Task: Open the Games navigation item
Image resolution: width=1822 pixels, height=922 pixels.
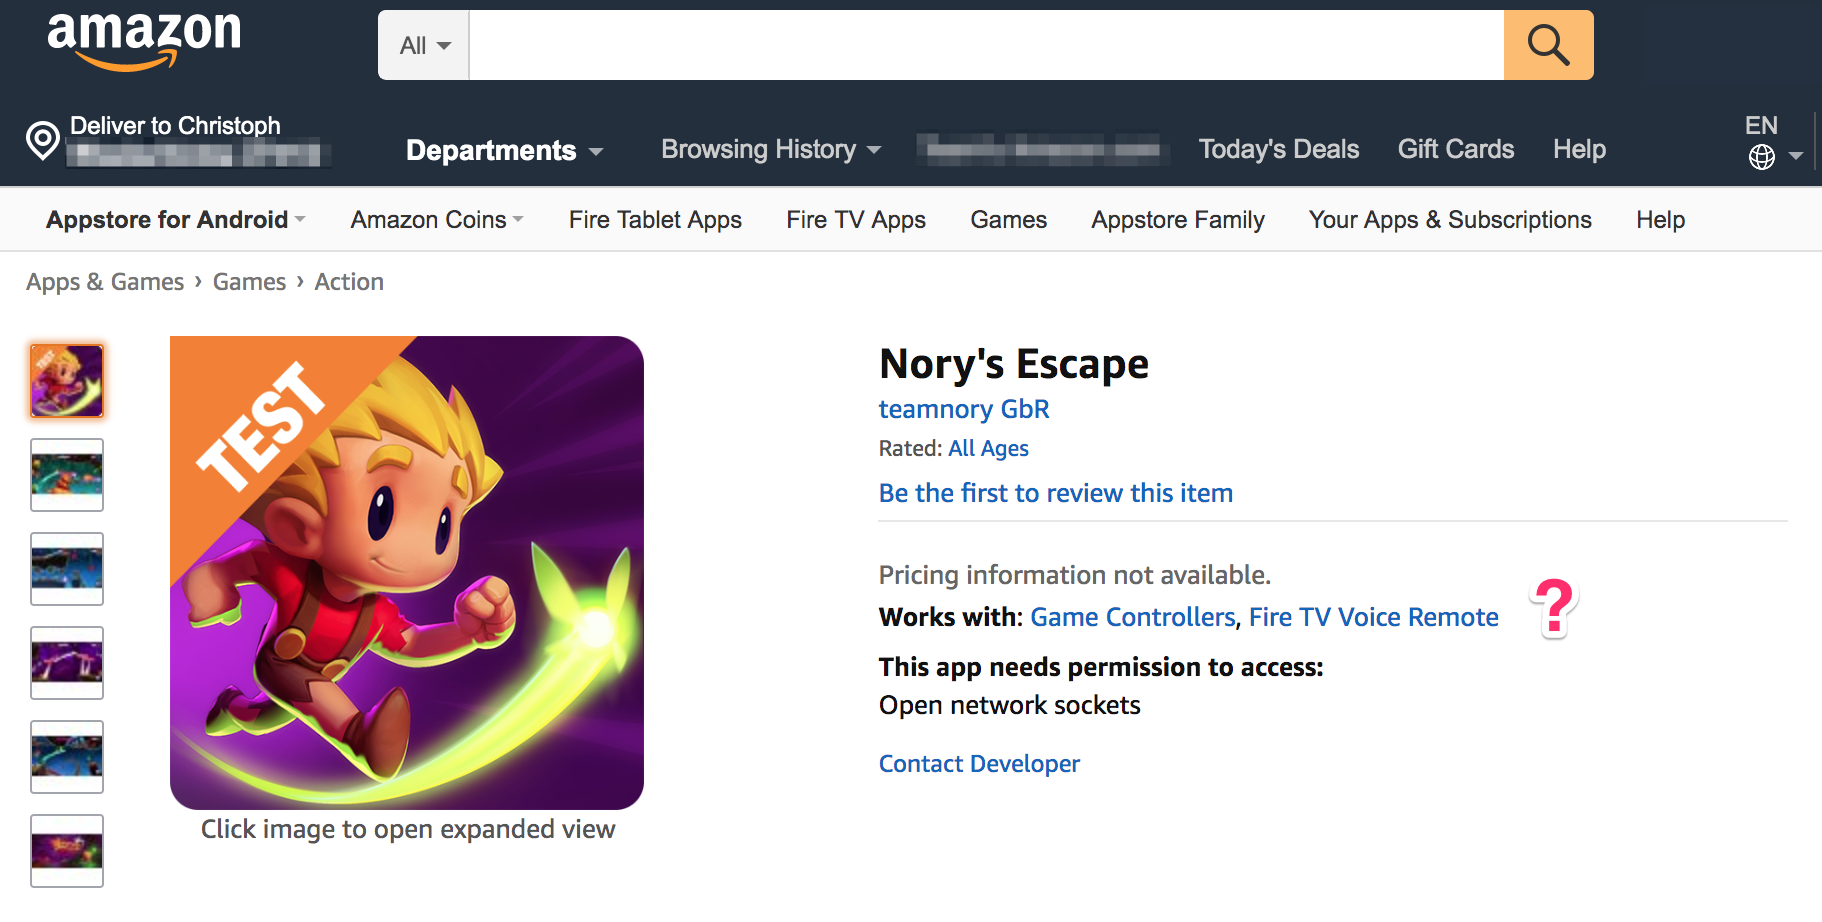Action: tap(1008, 219)
